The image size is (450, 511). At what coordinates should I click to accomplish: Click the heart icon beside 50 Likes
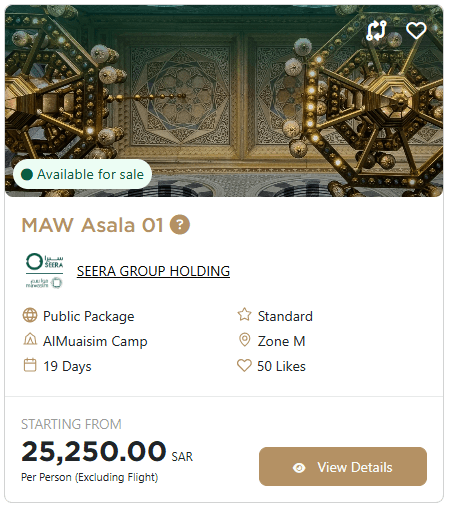244,366
